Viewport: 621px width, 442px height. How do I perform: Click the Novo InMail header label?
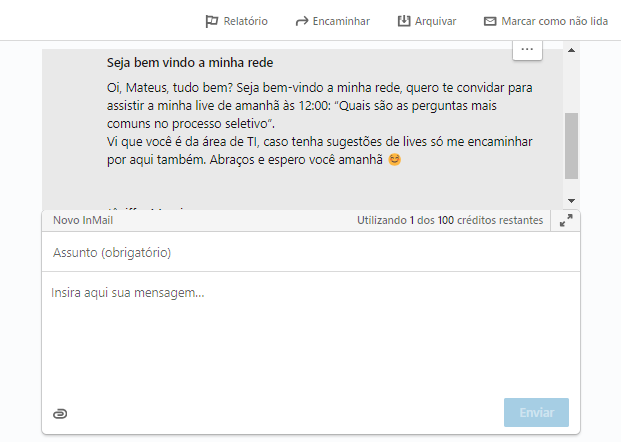pos(83,220)
